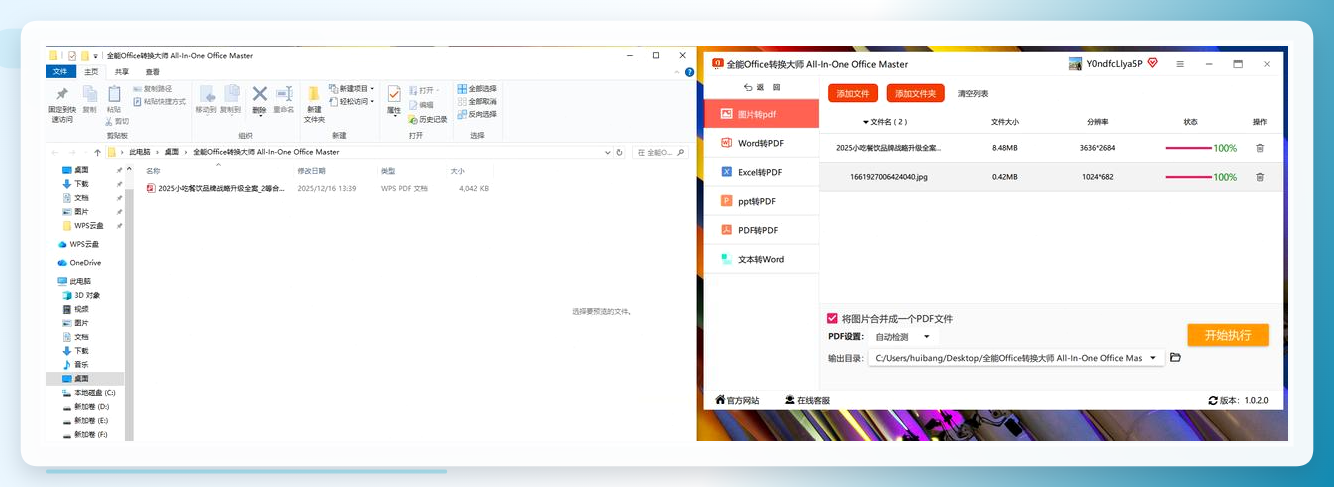Open the address bar history dropdown arrow

608,152
